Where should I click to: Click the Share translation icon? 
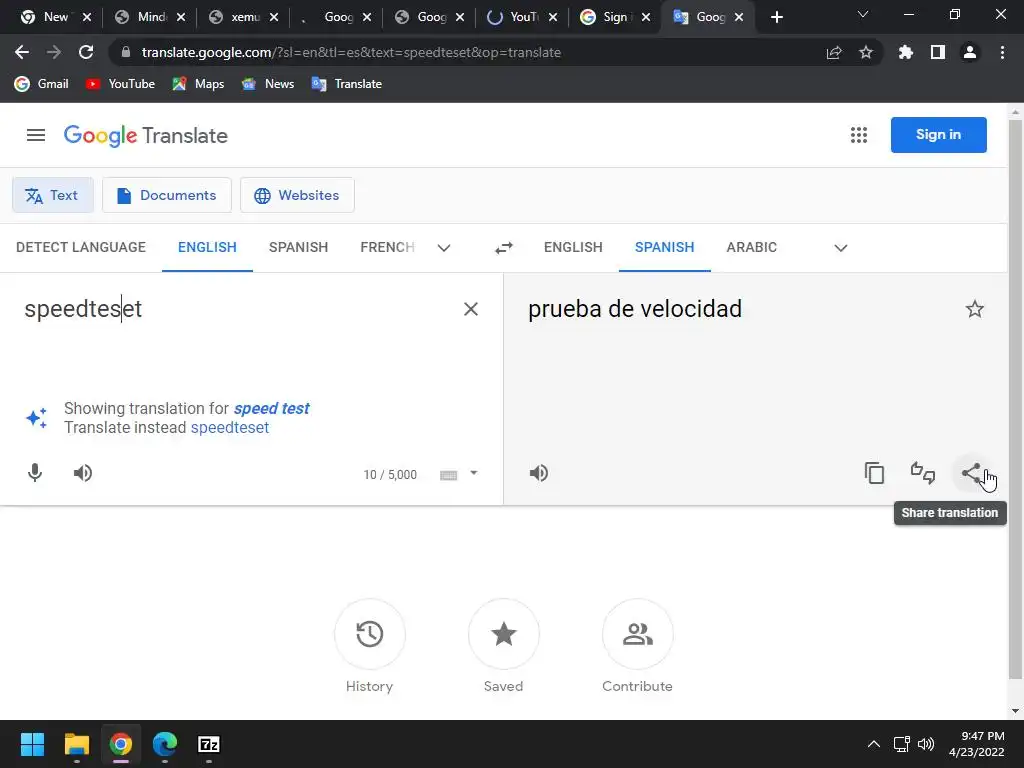[x=971, y=473]
